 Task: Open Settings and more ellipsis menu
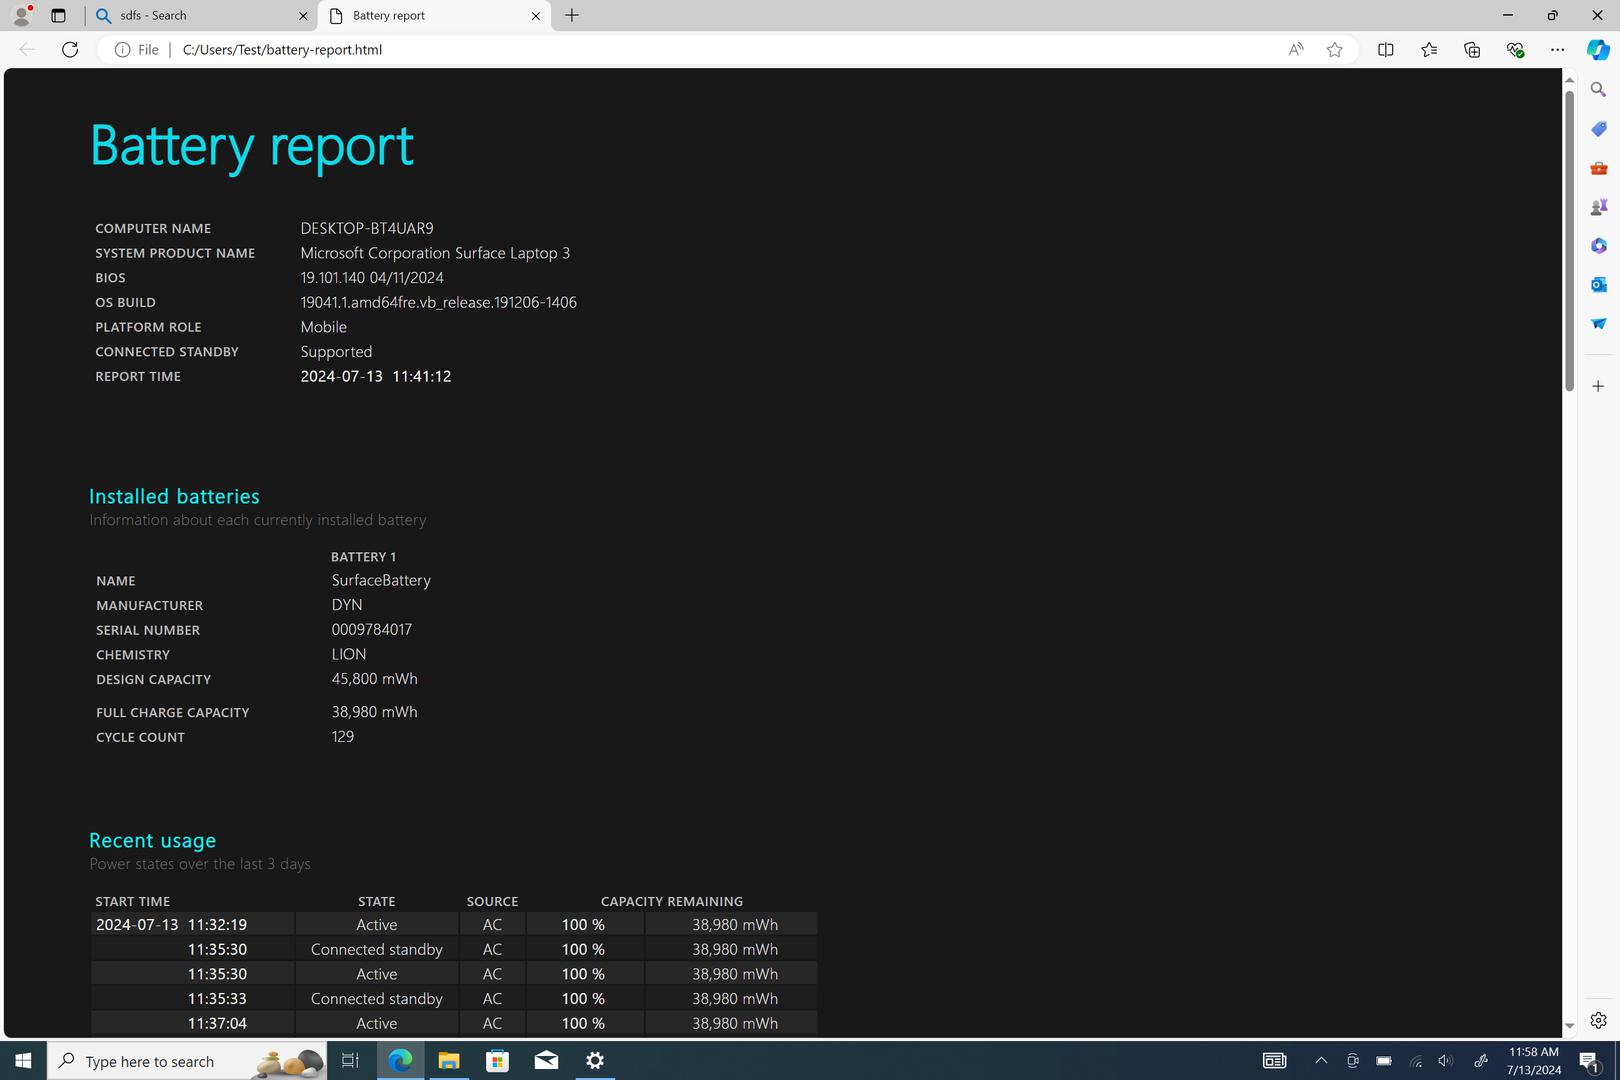pos(1557,50)
